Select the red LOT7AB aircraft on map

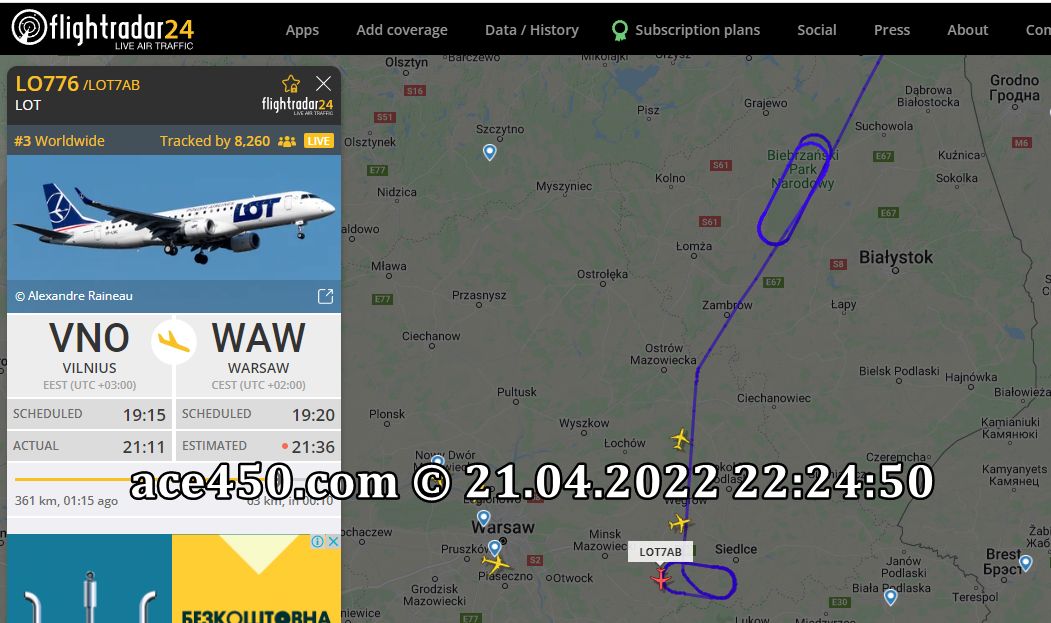click(661, 578)
